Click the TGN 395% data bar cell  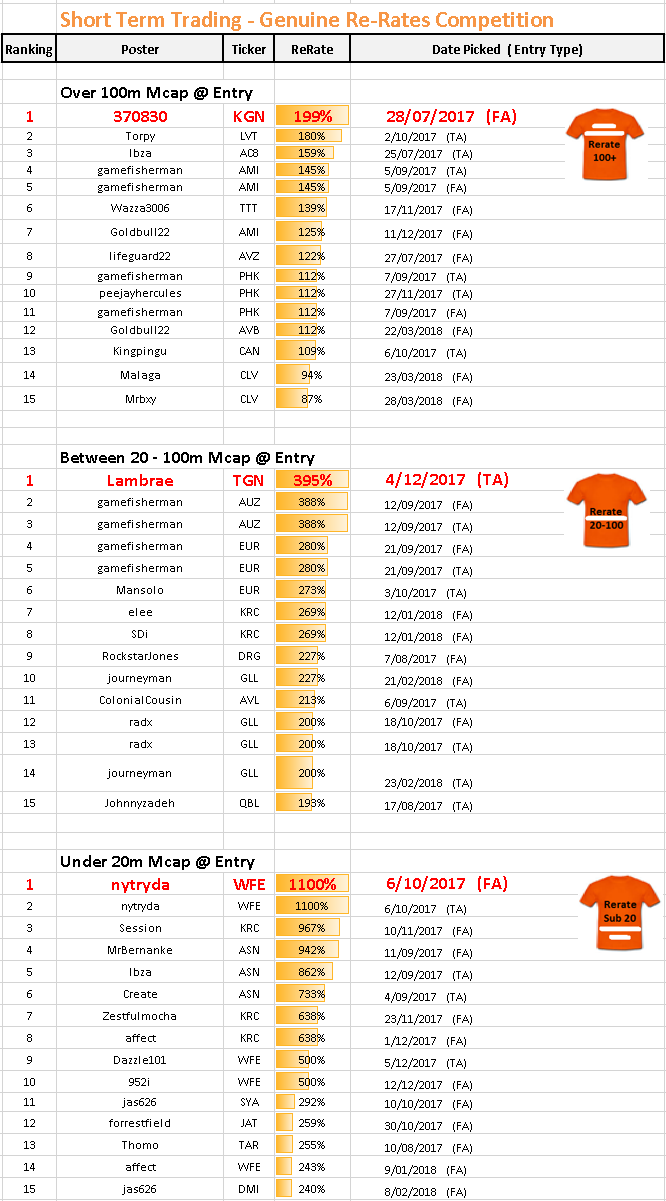coord(312,480)
